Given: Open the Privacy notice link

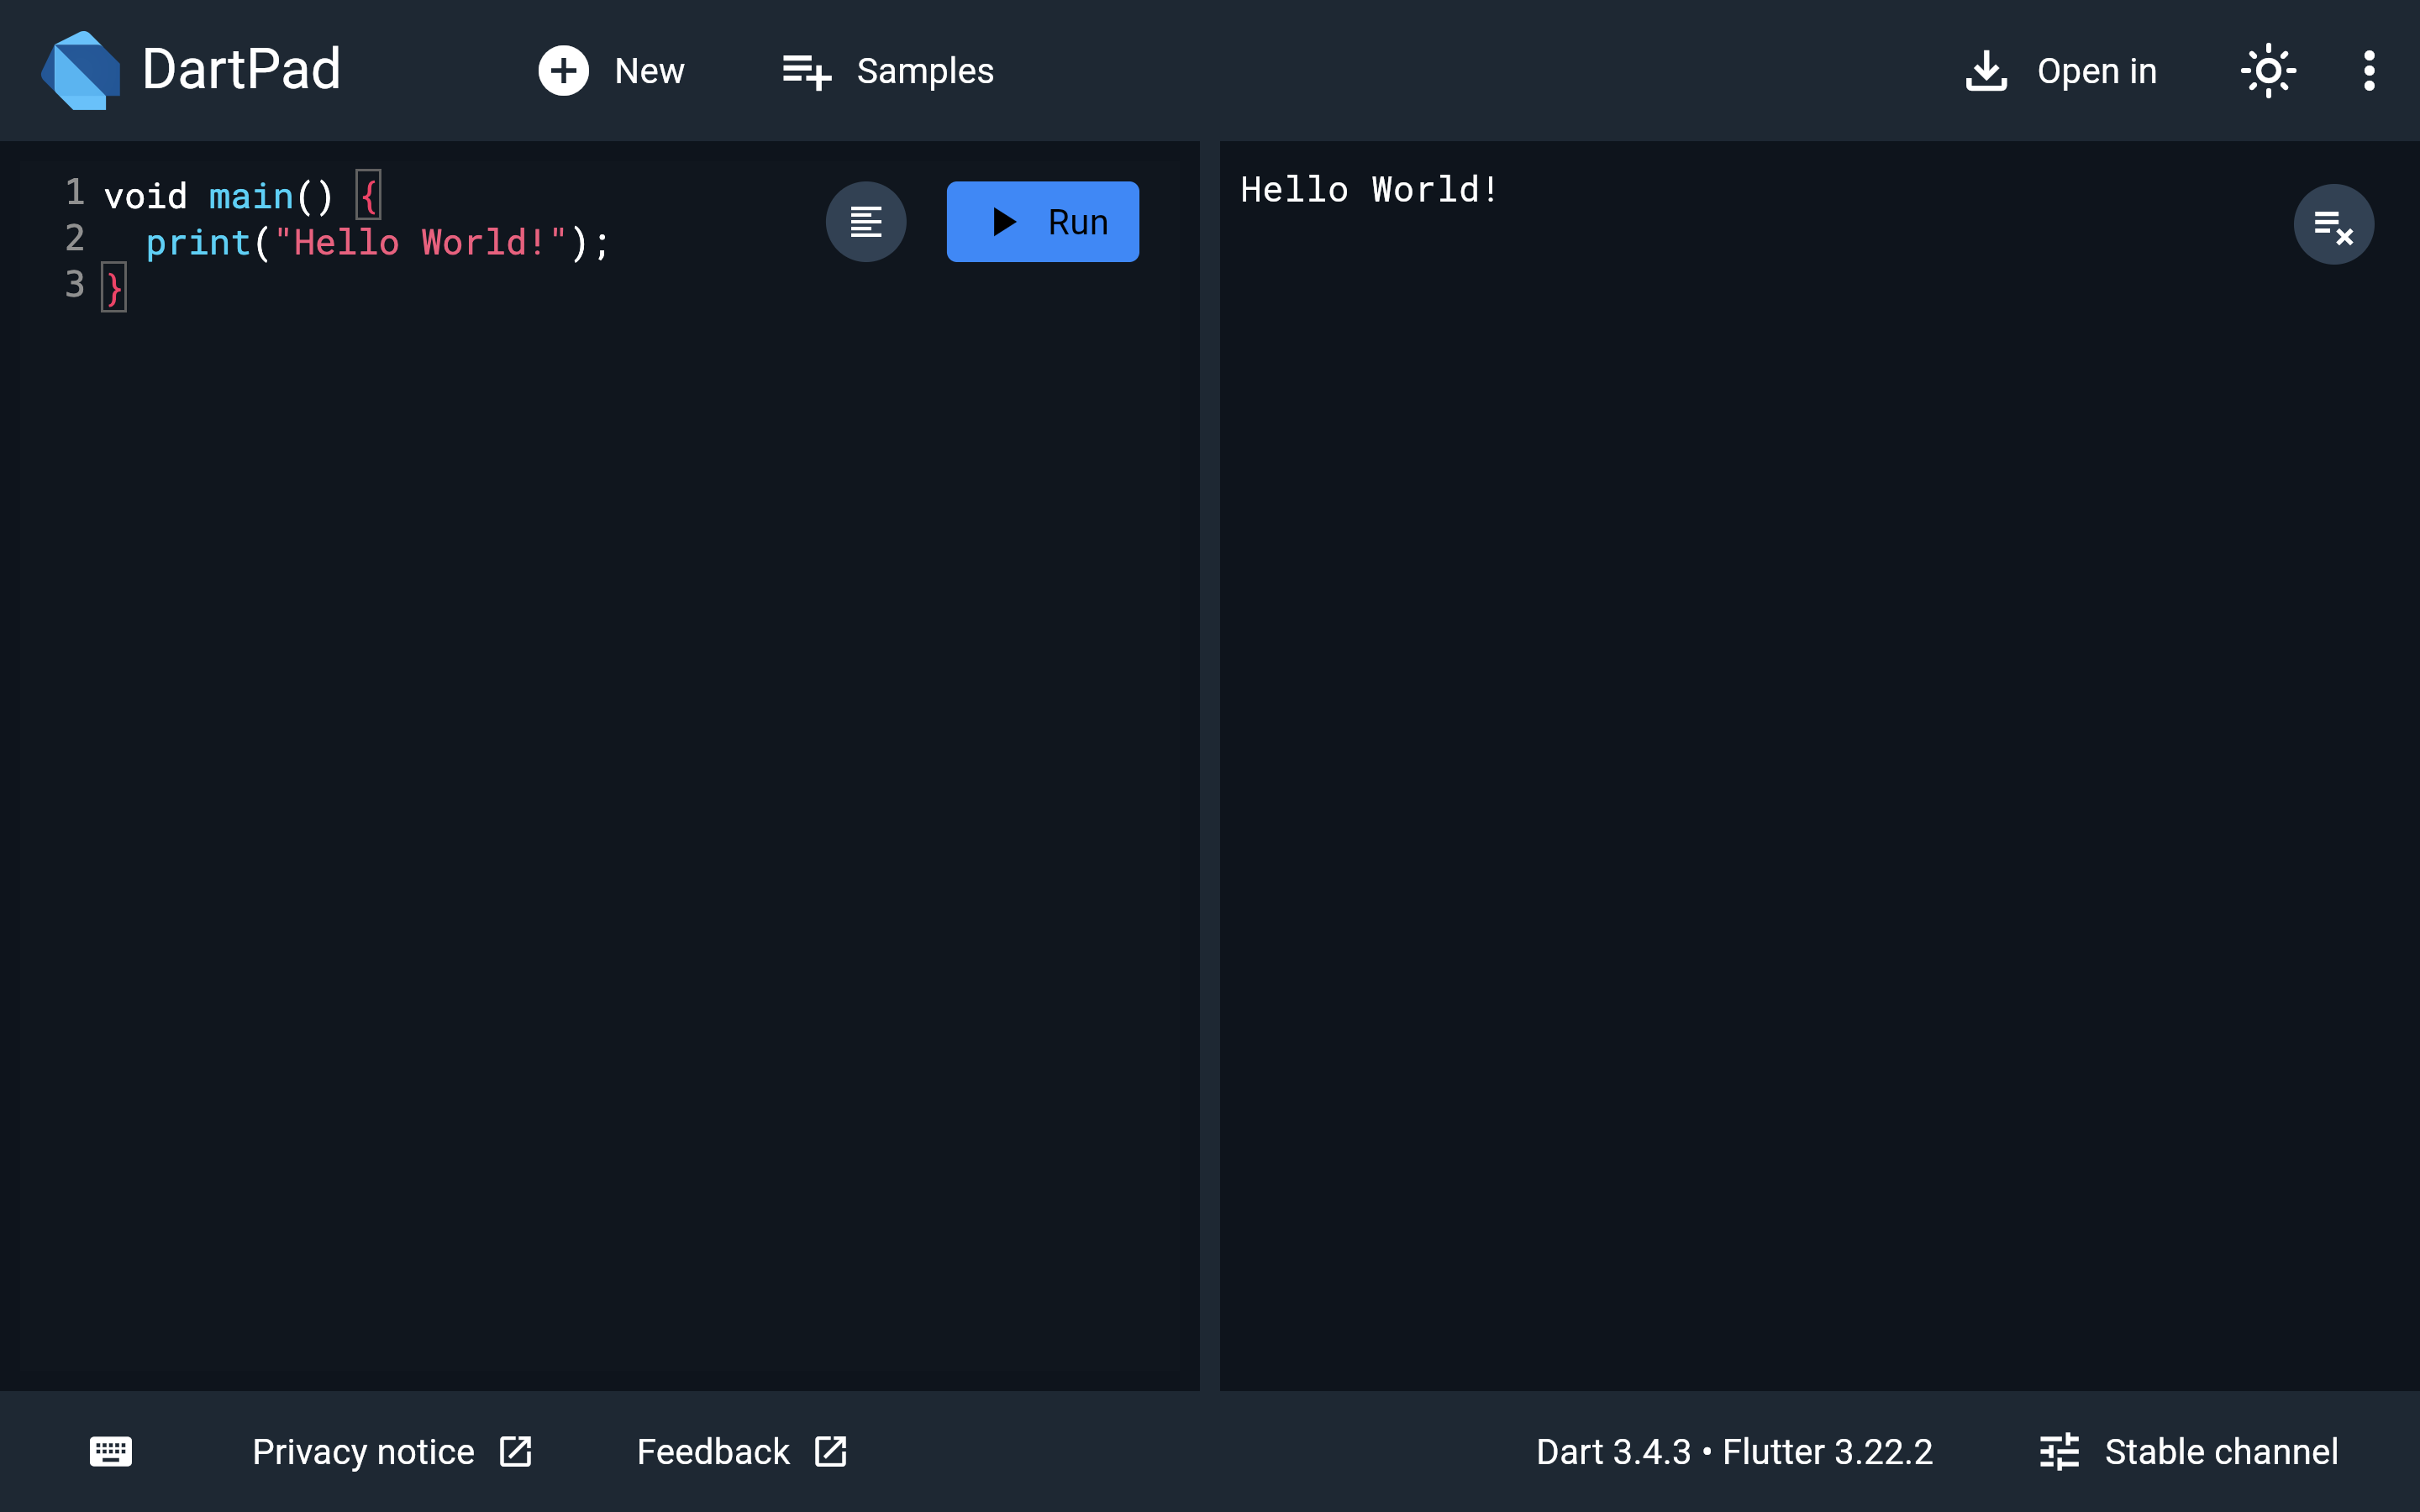Looking at the screenshot, I should click(x=363, y=1451).
